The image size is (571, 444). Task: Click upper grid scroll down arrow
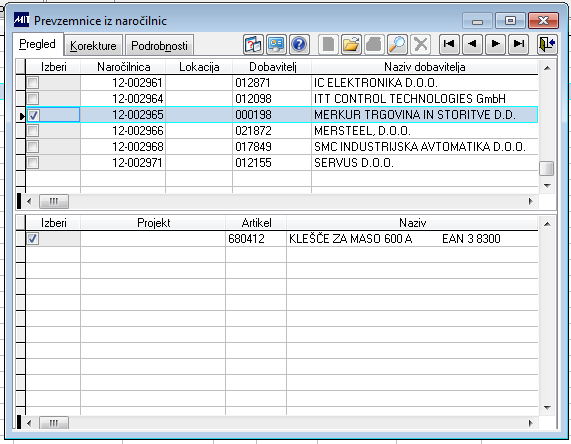point(547,186)
